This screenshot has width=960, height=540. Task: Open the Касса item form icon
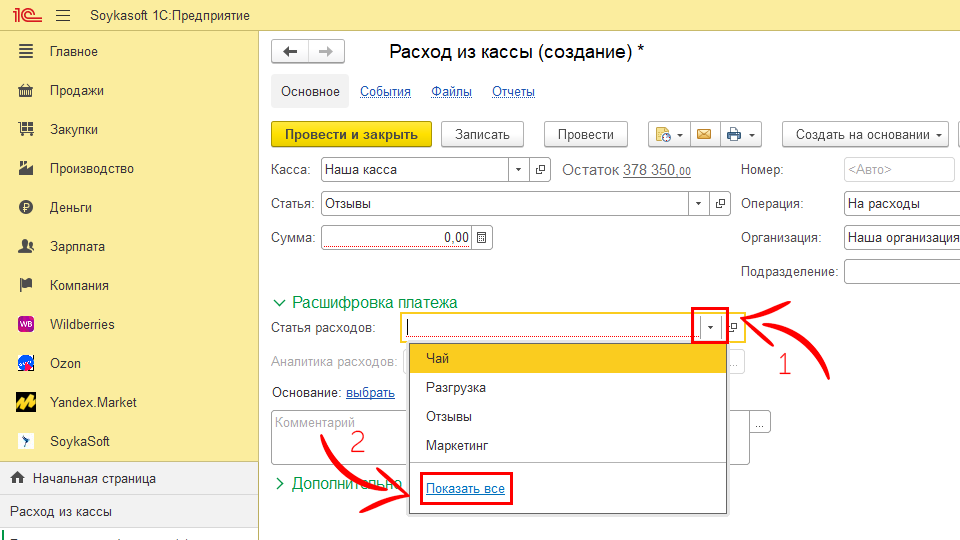[541, 170]
